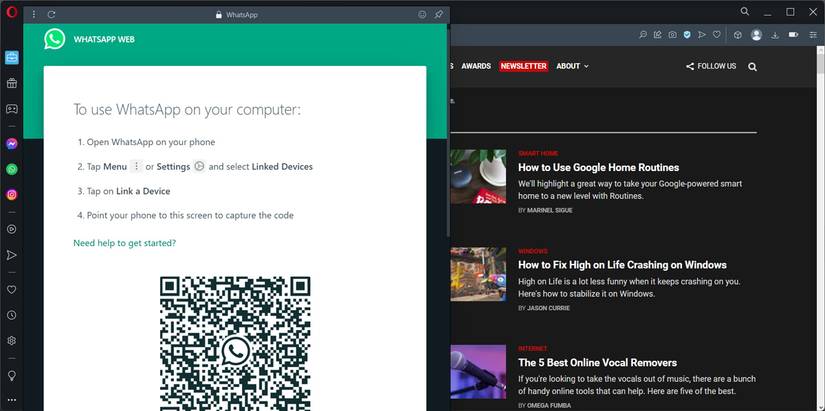Image resolution: width=825 pixels, height=411 pixels.
Task: Open the game controller sidebar icon
Action: (12, 109)
